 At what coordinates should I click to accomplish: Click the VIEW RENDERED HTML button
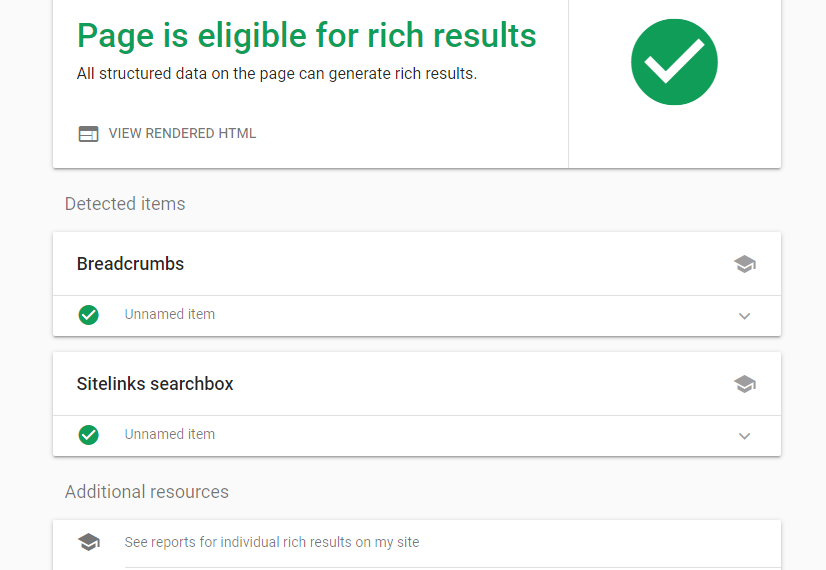[x=182, y=134]
